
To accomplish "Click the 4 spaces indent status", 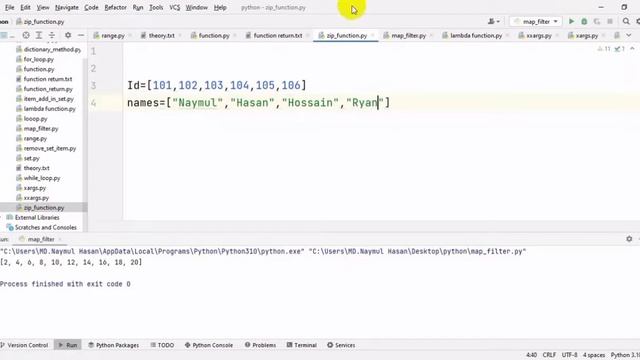I will pyautogui.click(x=593, y=355).
